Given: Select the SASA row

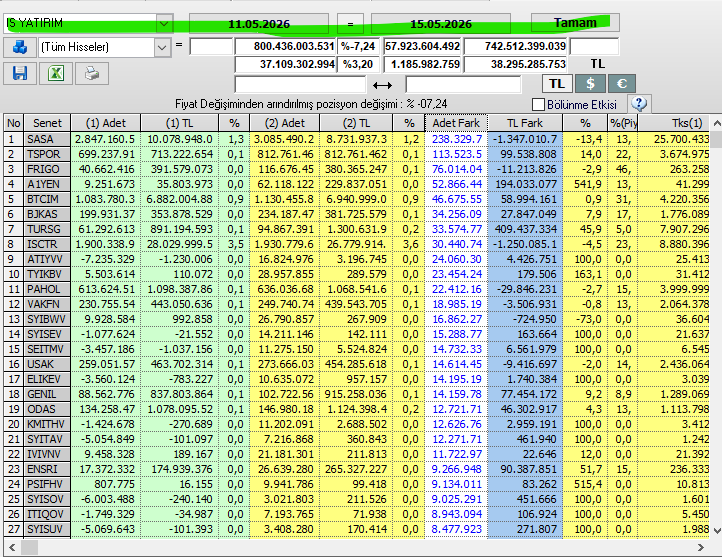Looking at the screenshot, I should coord(356,139).
